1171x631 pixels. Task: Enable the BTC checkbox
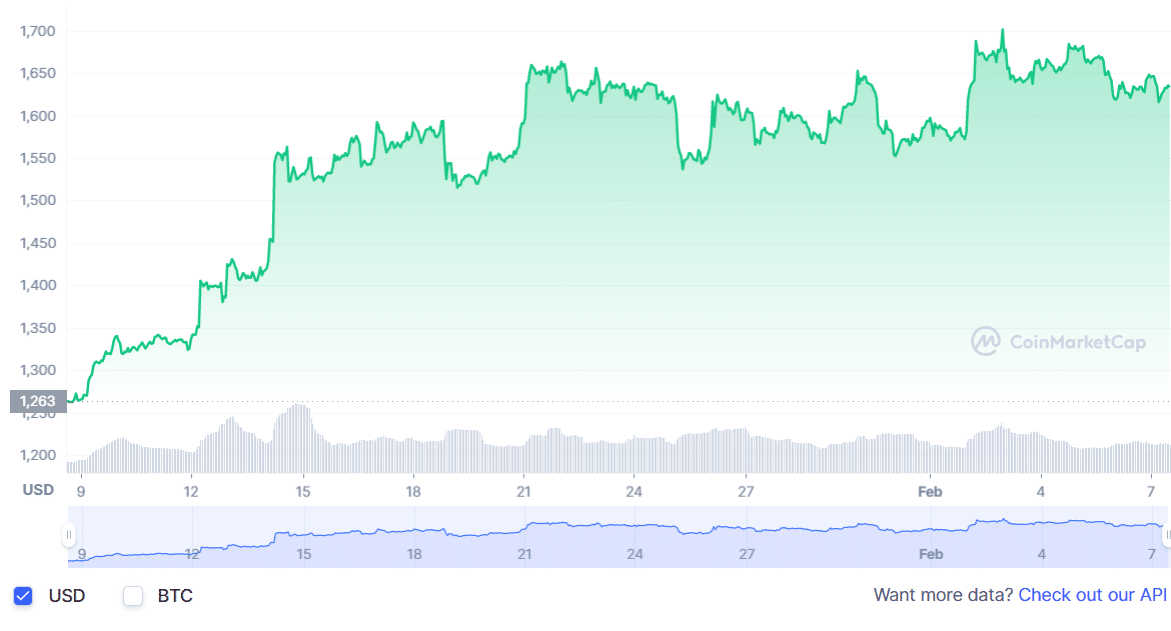click(133, 596)
